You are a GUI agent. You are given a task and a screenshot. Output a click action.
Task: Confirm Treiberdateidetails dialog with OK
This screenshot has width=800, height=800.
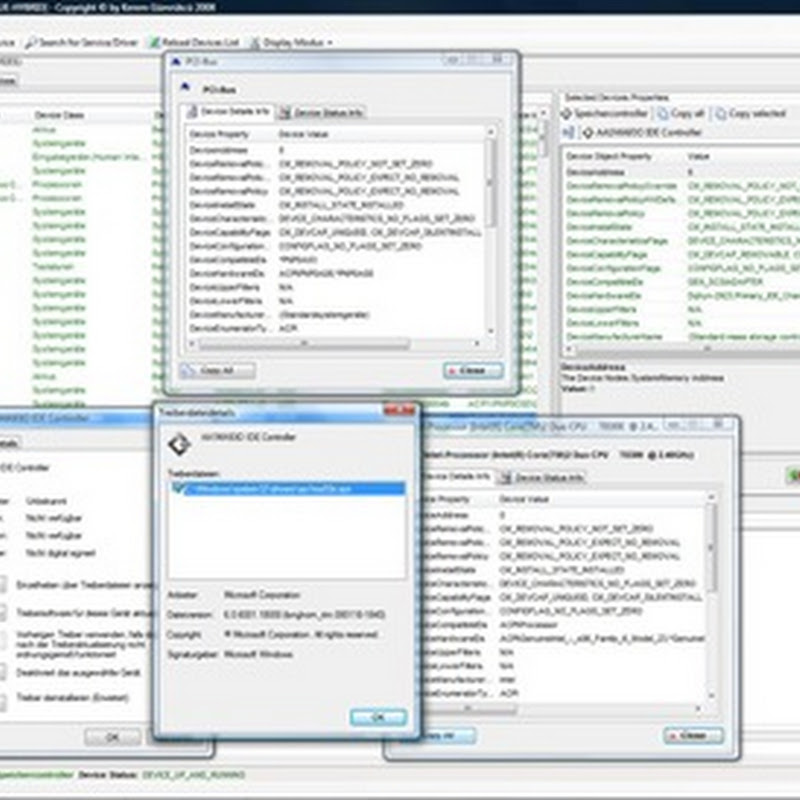pyautogui.click(x=378, y=717)
